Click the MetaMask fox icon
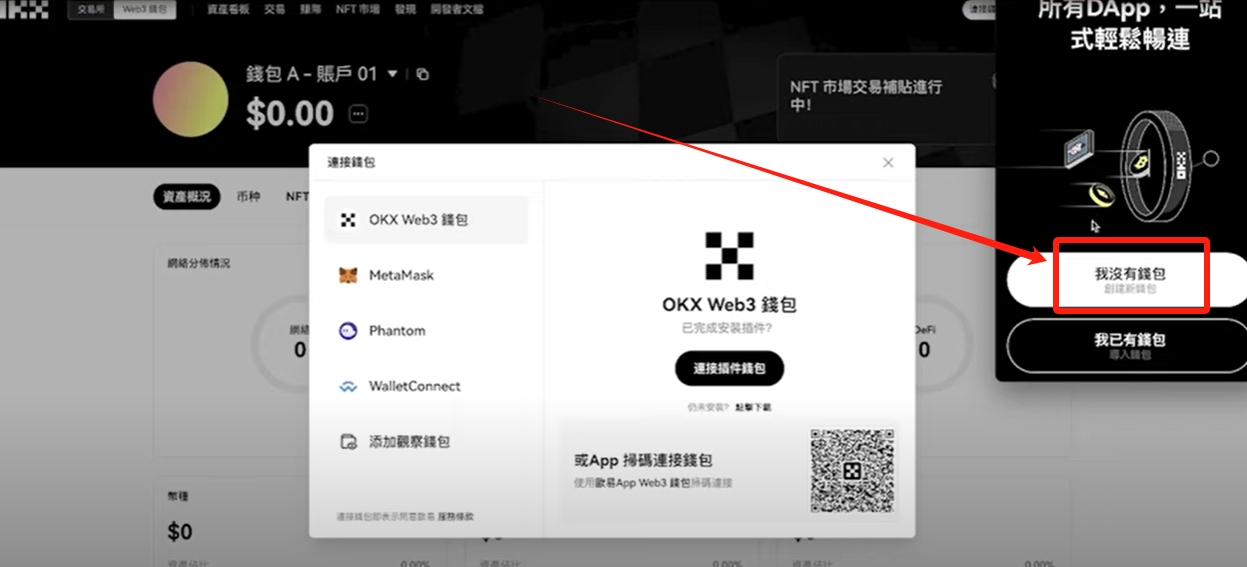This screenshot has height=567, width=1247. tap(348, 275)
